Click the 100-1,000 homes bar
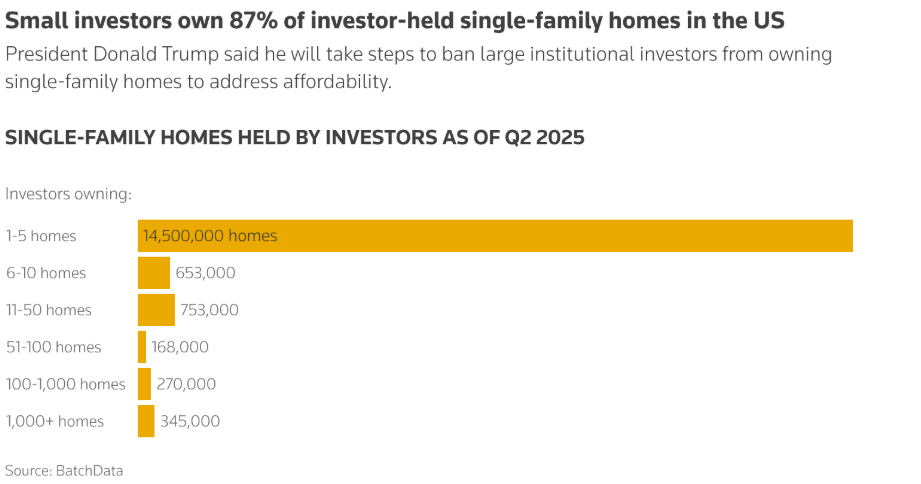 144,384
